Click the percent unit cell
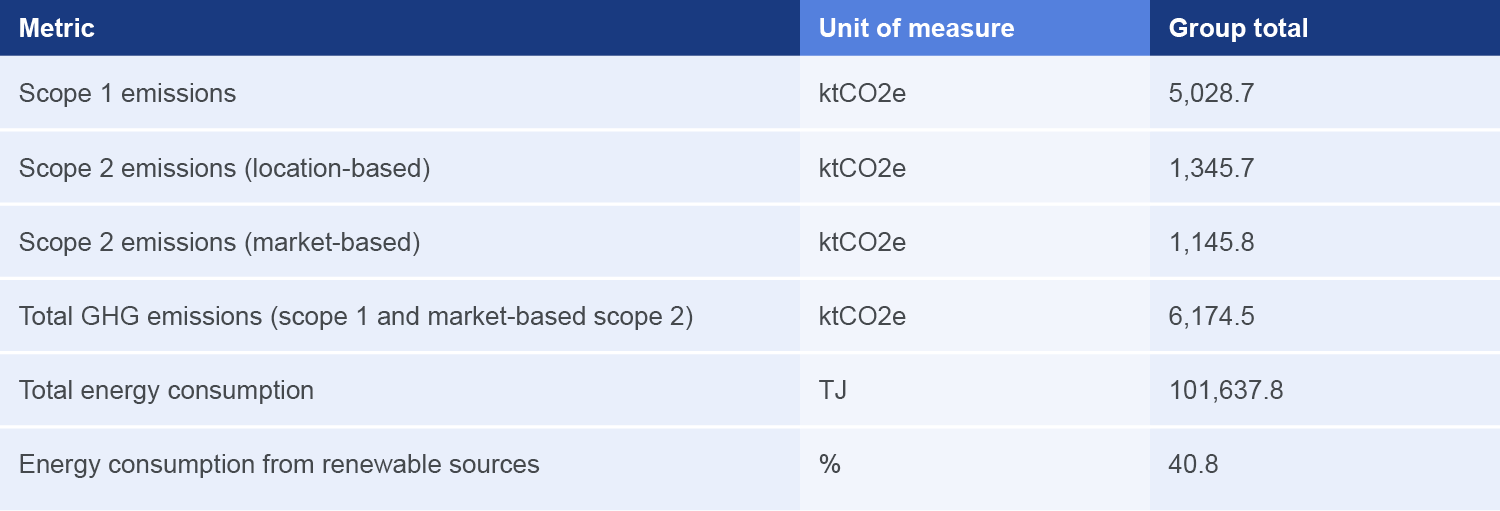 [x=829, y=464]
